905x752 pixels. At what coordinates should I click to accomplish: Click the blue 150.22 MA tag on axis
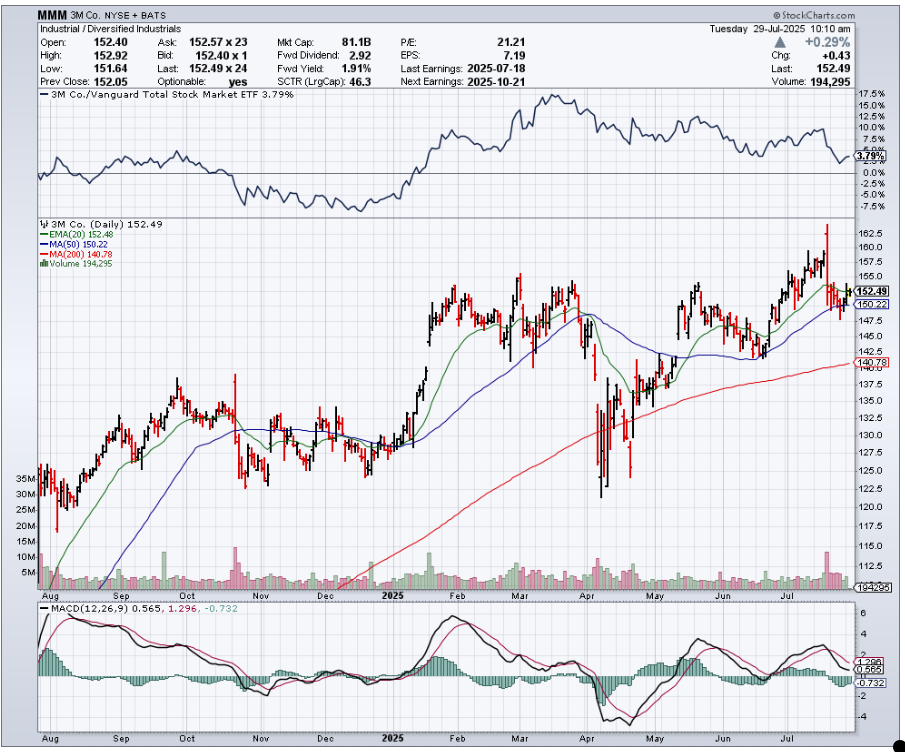pyautogui.click(x=872, y=304)
